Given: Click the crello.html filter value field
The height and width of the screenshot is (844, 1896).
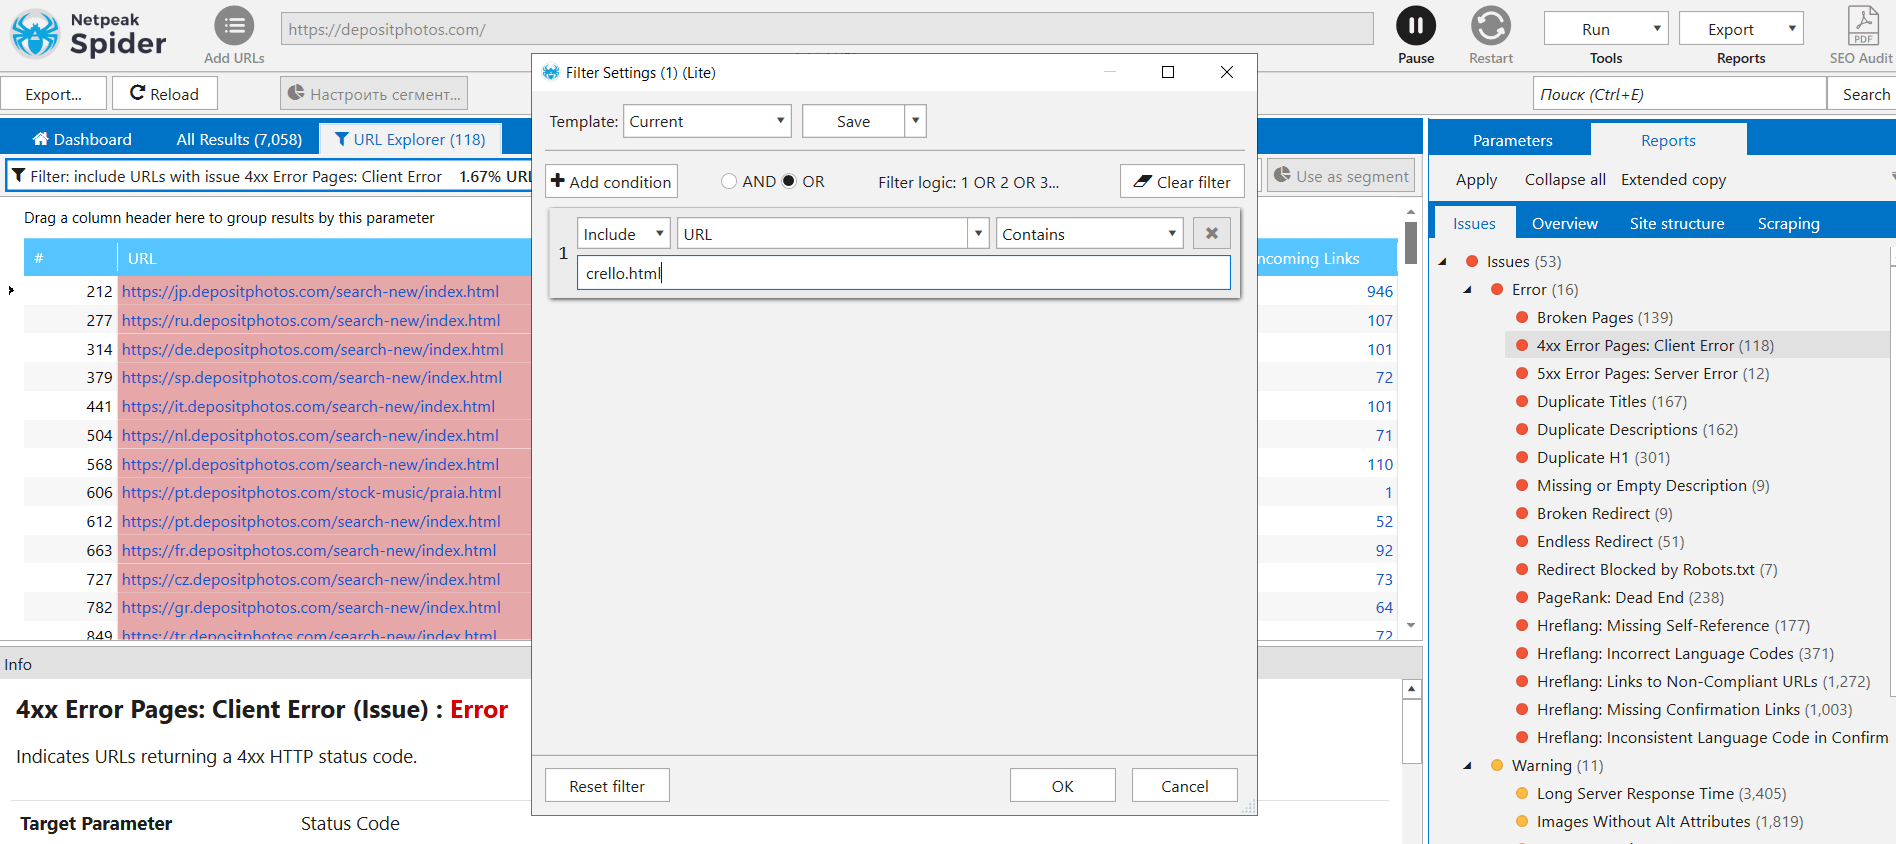Looking at the screenshot, I should pos(903,273).
